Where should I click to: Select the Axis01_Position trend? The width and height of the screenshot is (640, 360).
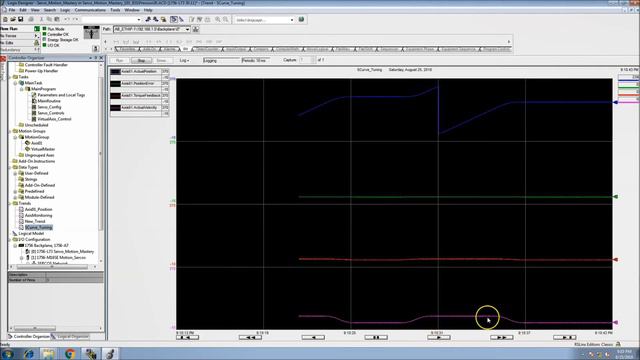[x=38, y=209]
